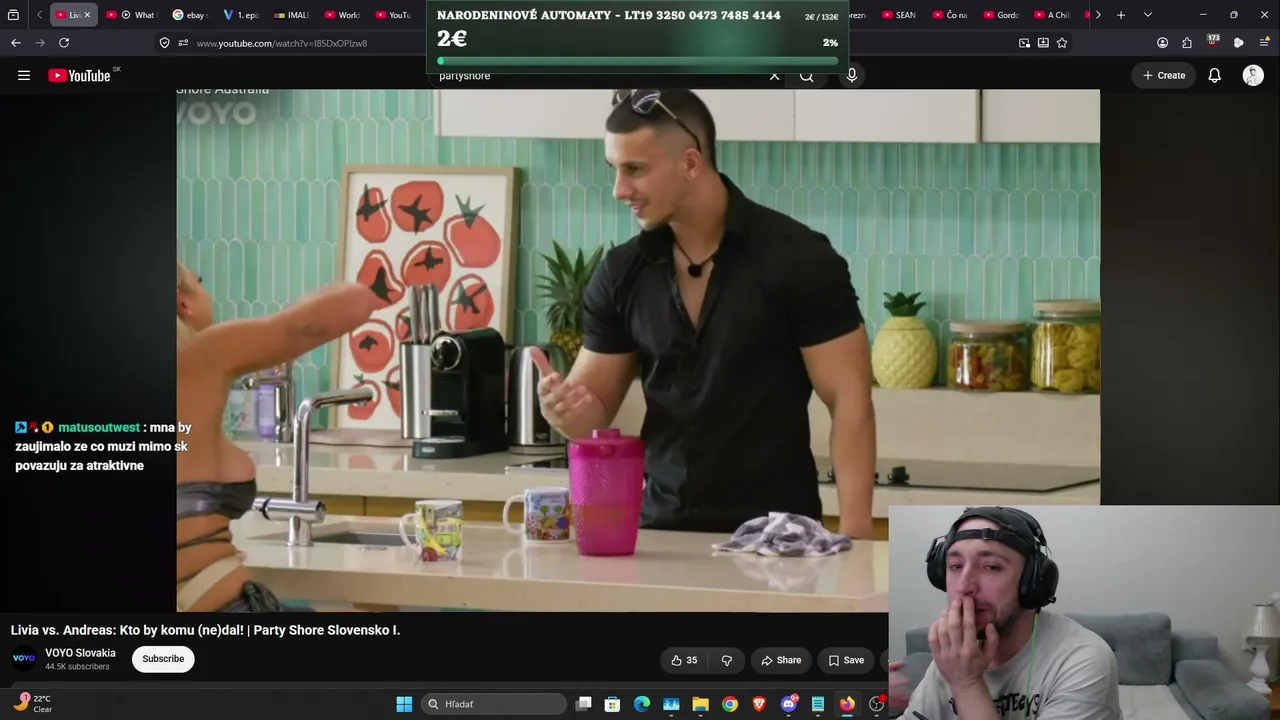Screen dimensions: 1280x720
Task: Run the YouTube search magnifier button
Action: pos(807,75)
